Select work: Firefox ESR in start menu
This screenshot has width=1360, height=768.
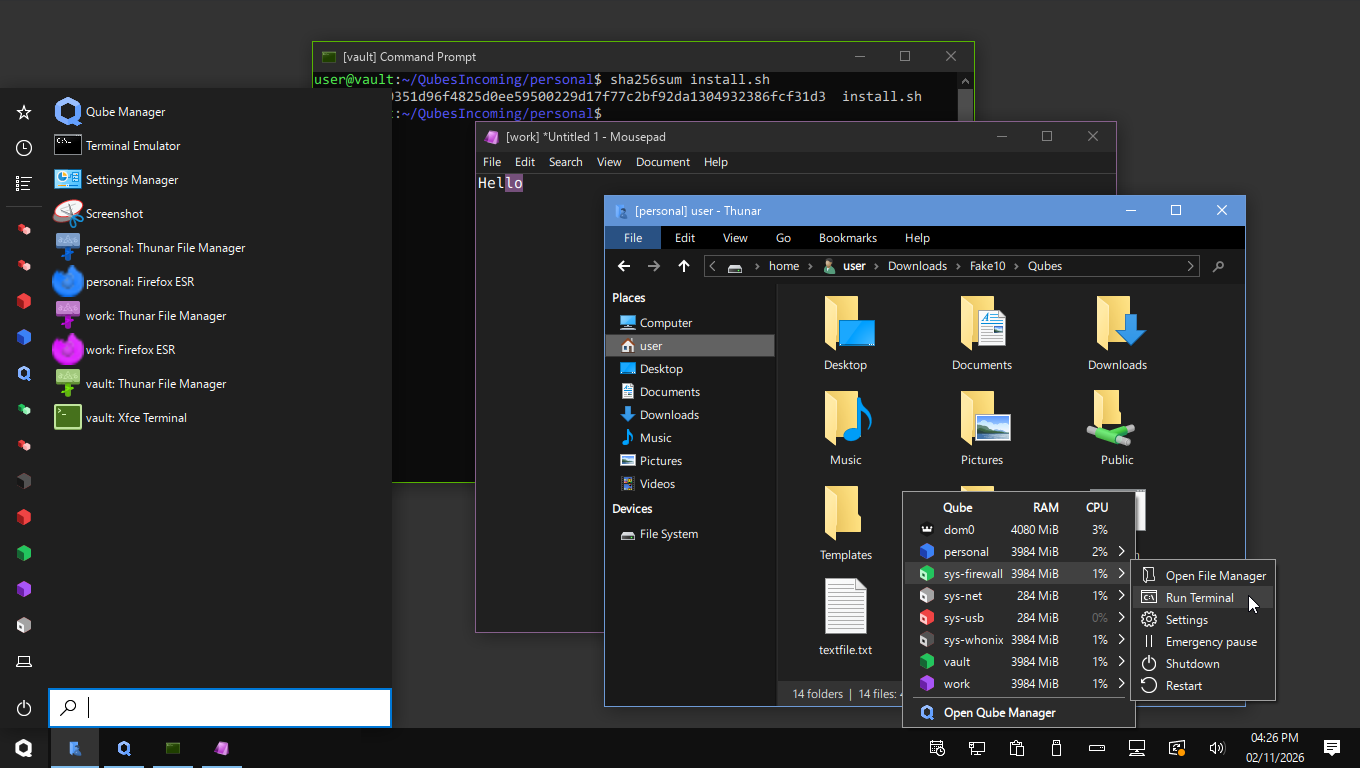(130, 350)
